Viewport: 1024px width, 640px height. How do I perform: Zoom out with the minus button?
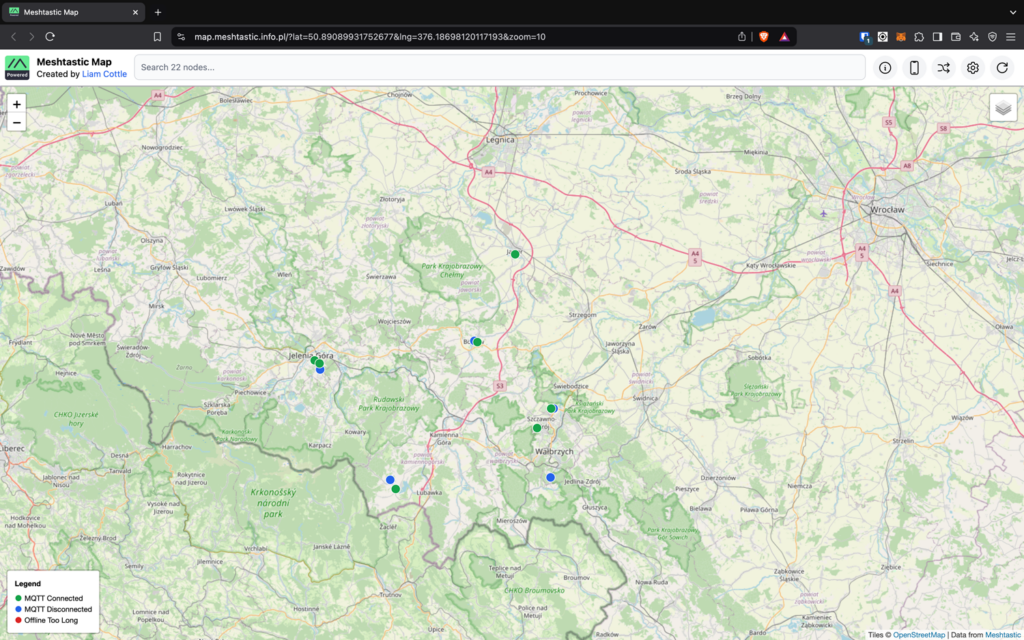point(17,123)
